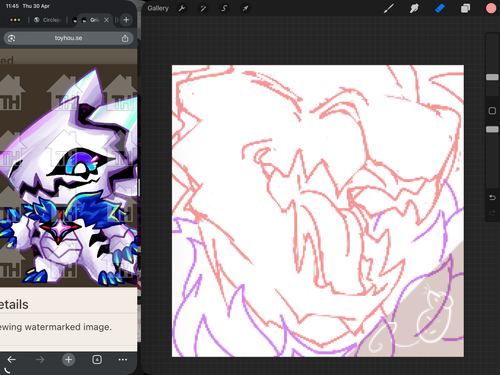Switch to the favicon-only tab before Gri
The width and height of the screenshot is (500, 375).
point(75,20)
